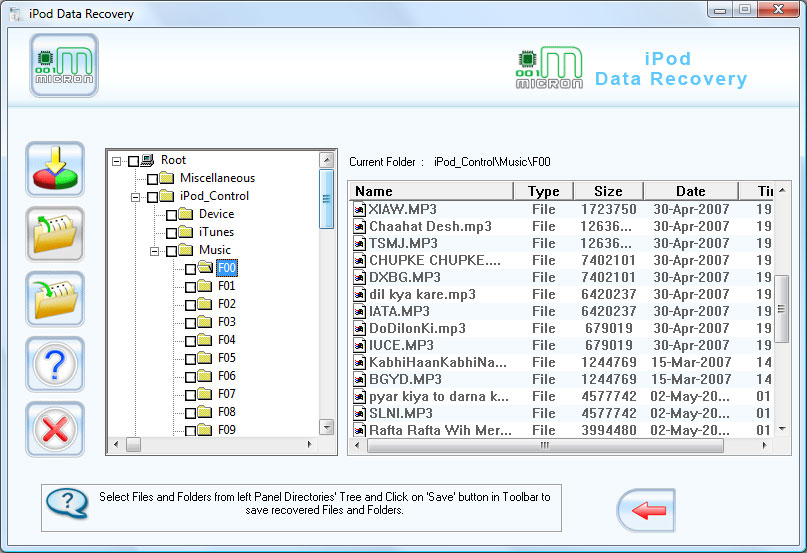The width and height of the screenshot is (807, 553).
Task: Collapse the Music tree node
Action: coord(154,251)
